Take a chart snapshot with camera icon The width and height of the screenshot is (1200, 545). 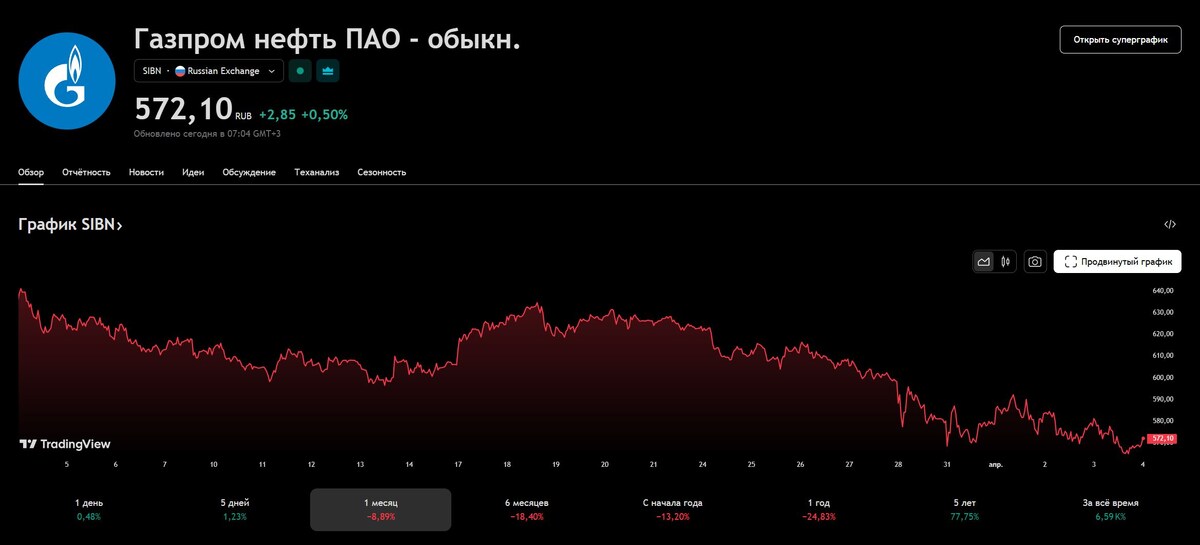1035,262
